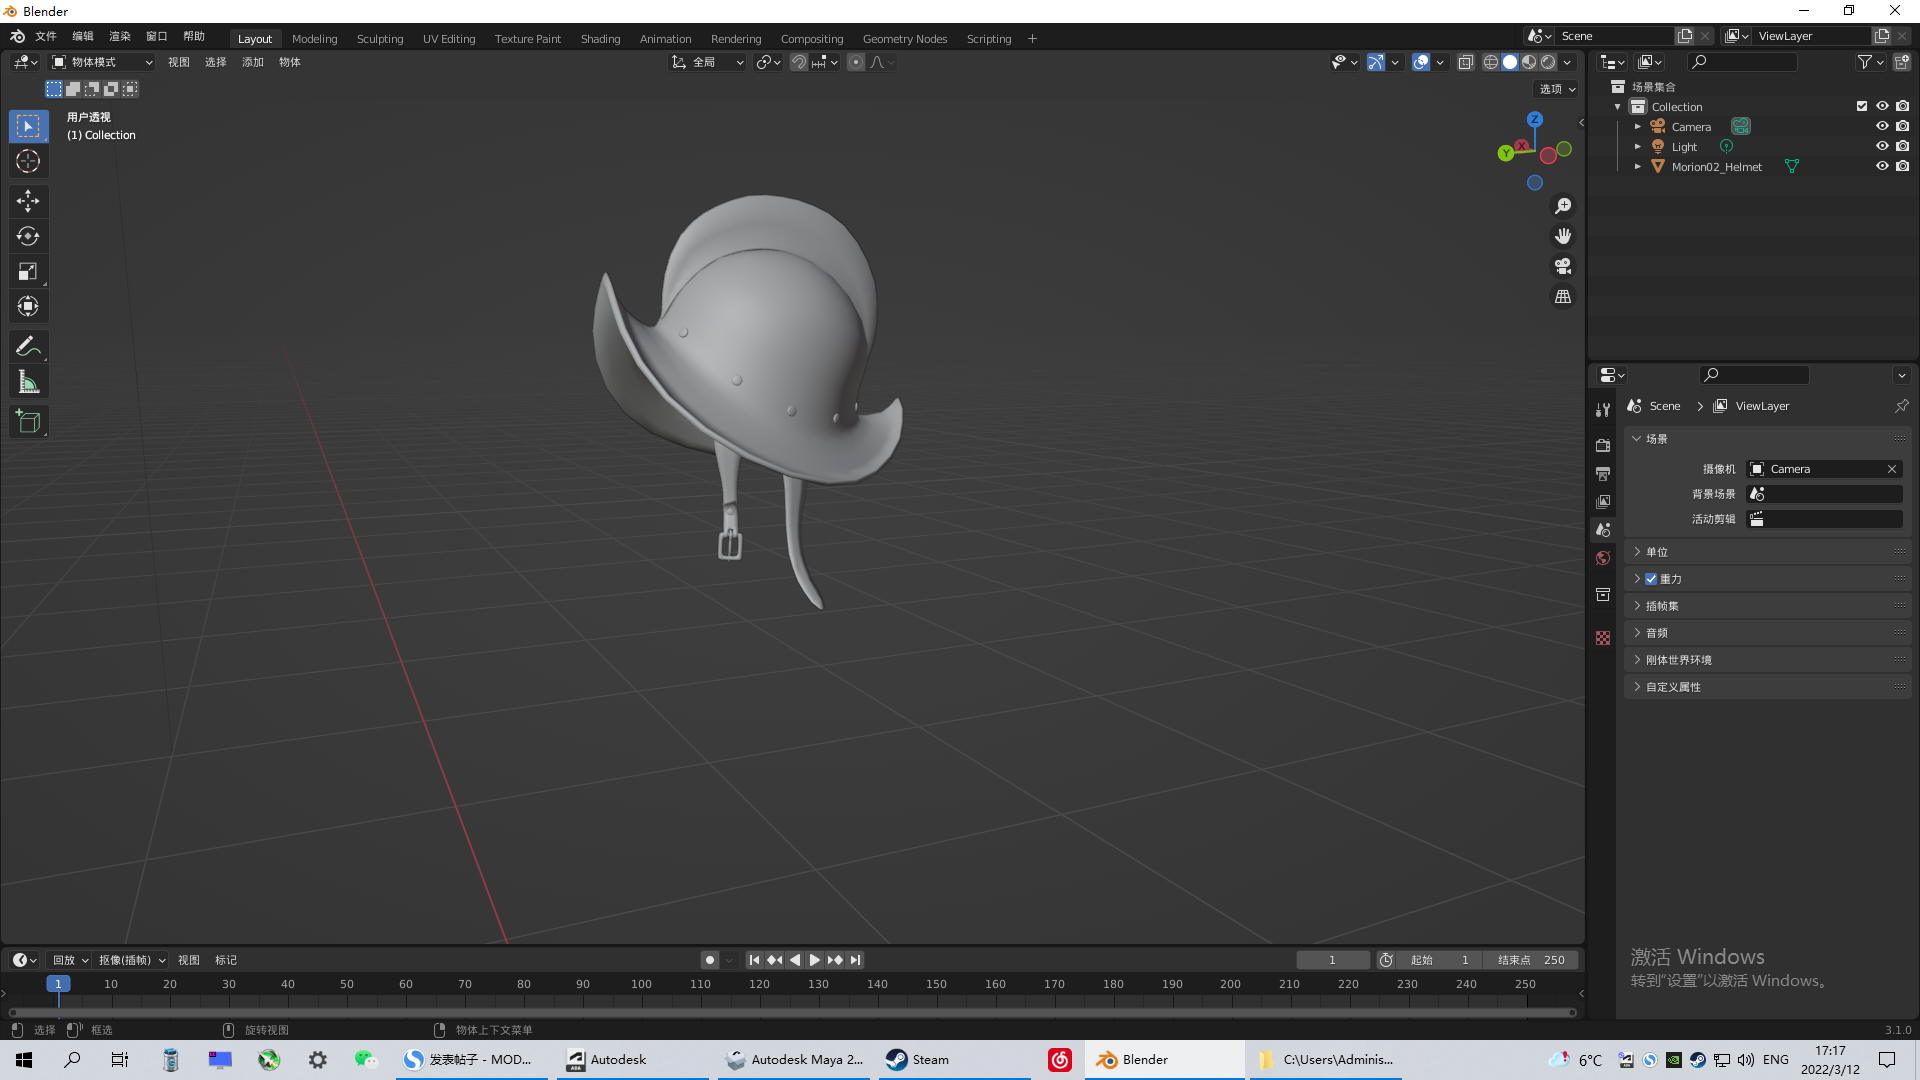Open the Output properties tab
Screen dimensions: 1920x1080
tap(1603, 473)
